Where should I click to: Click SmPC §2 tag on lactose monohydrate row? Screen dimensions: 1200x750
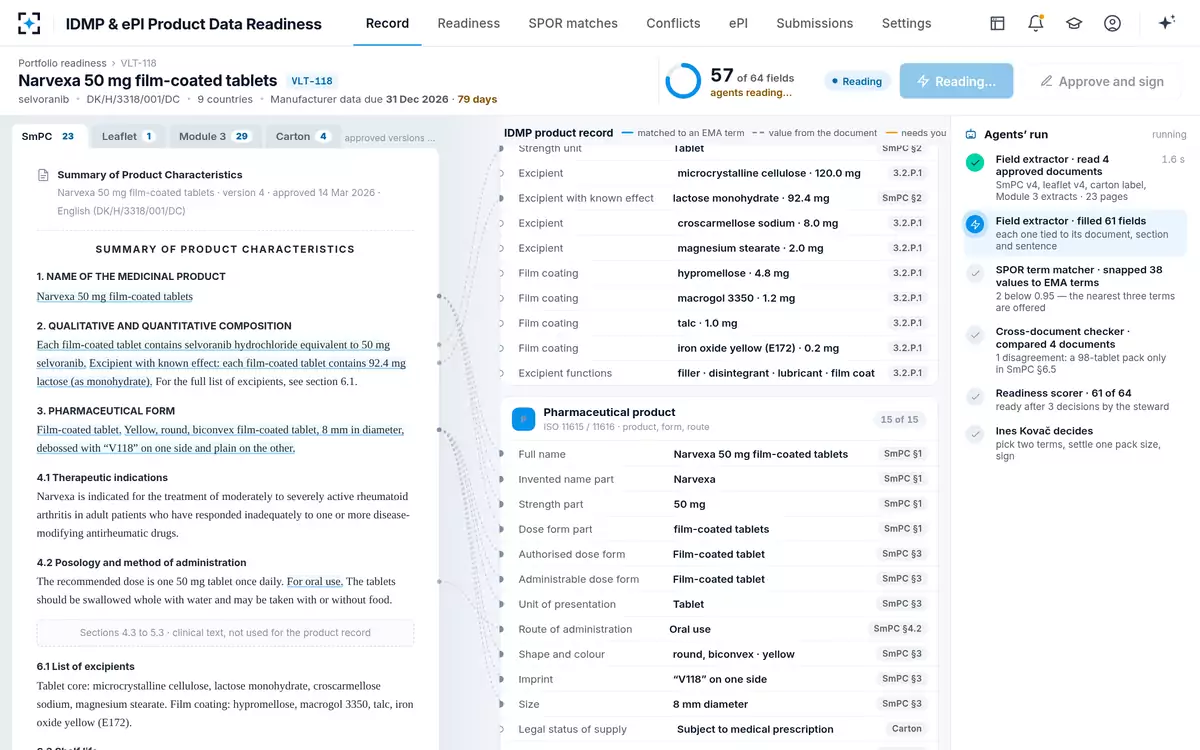[x=902, y=198]
